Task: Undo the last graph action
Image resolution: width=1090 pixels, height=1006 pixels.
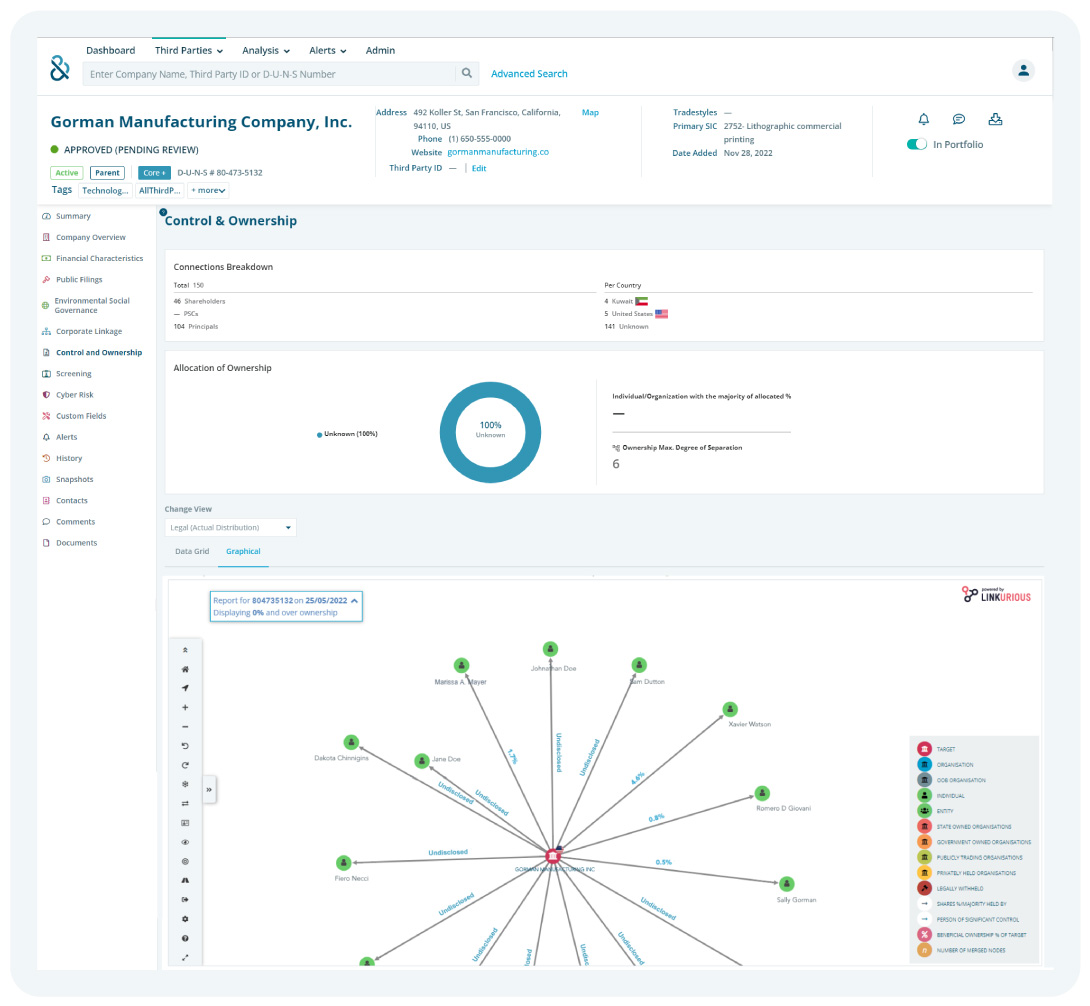Action: click(x=185, y=746)
